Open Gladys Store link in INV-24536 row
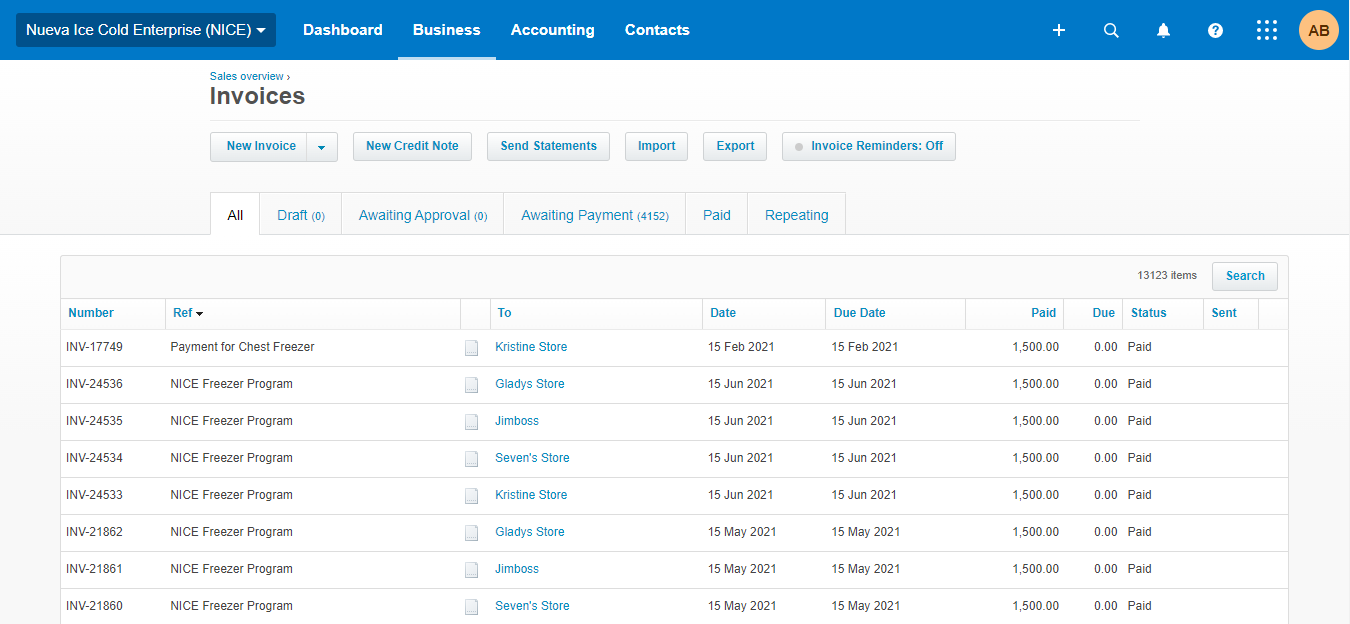This screenshot has width=1350, height=624. tap(530, 384)
